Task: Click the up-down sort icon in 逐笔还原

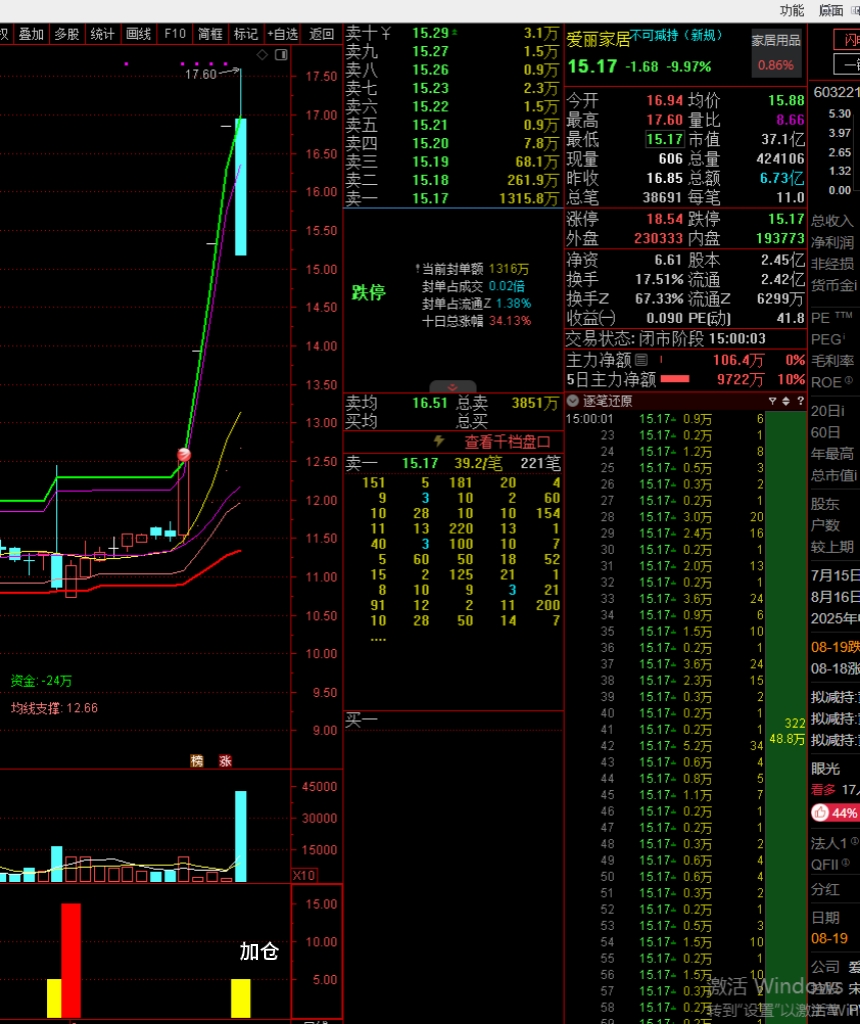Action: coord(786,401)
